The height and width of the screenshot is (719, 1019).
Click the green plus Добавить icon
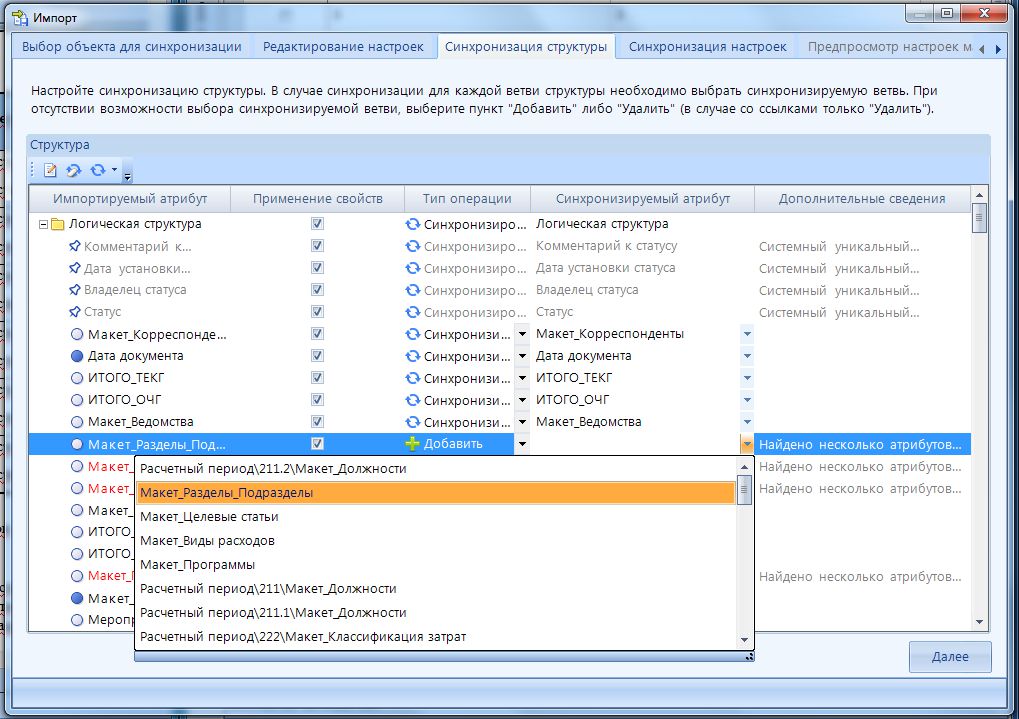pyautogui.click(x=412, y=444)
